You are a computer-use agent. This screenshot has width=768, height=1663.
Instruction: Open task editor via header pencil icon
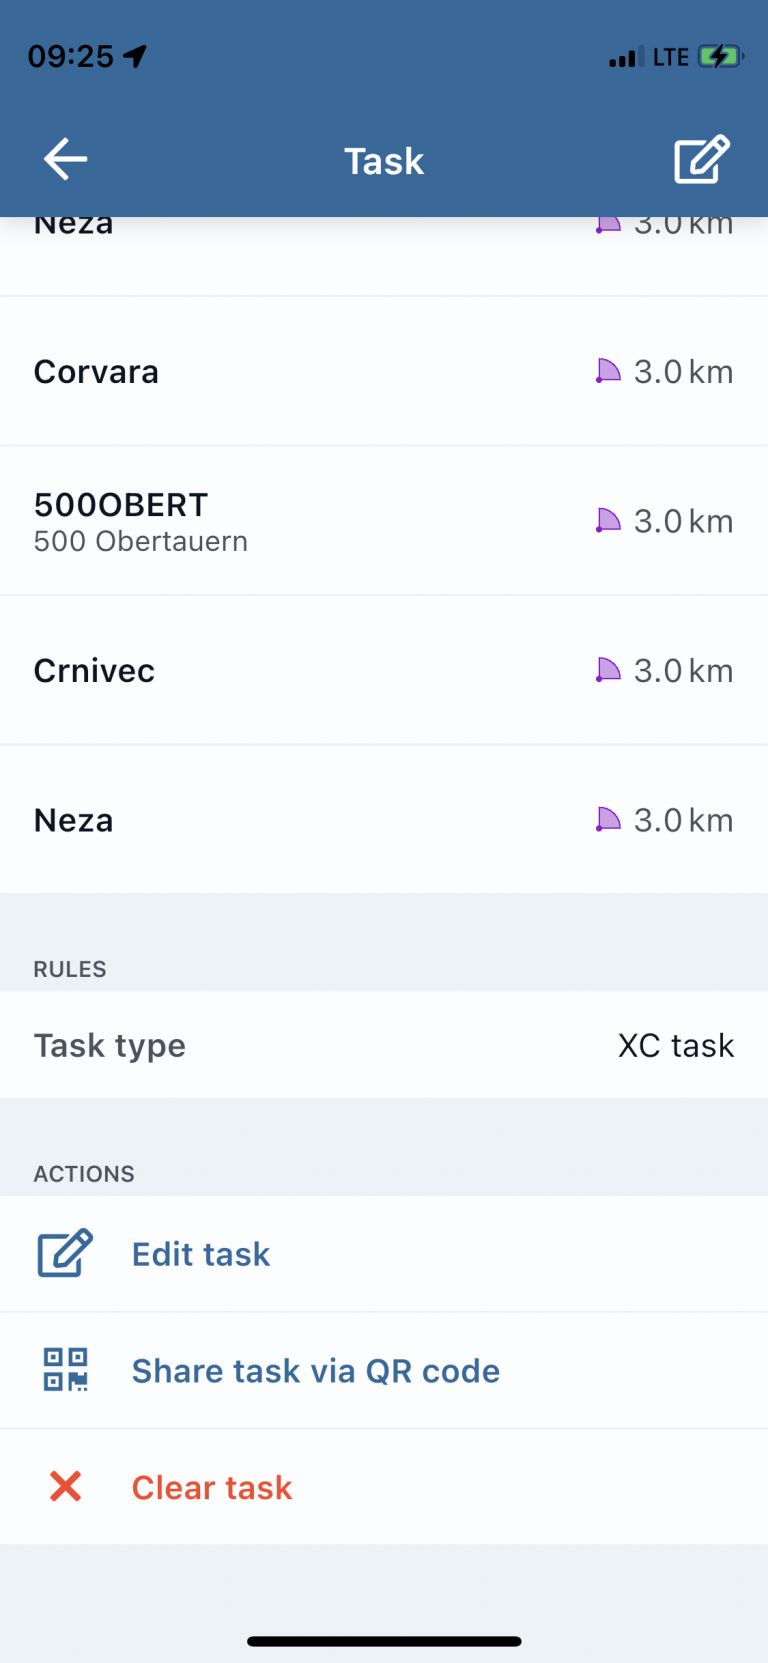[x=701, y=160]
